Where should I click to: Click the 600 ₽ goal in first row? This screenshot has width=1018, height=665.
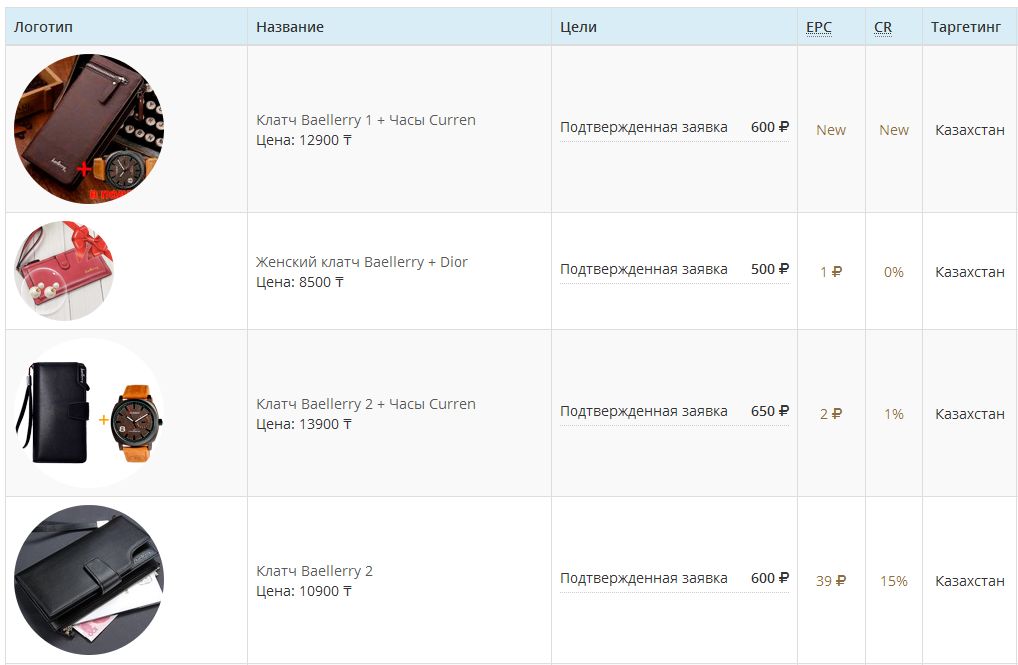(769, 127)
